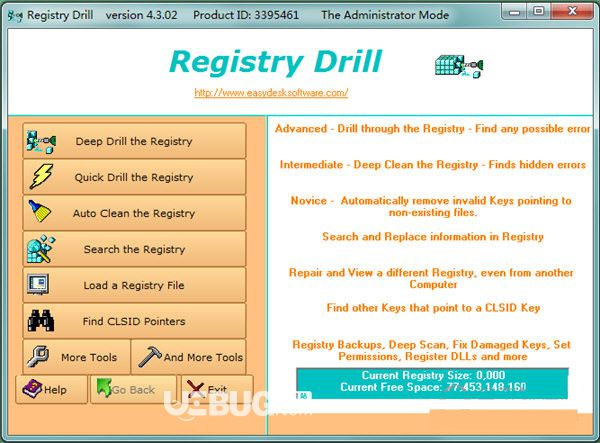Screen dimensions: 600x443
Task: Click 'Advanced - Drill through the Registry' description
Action: pos(432,129)
